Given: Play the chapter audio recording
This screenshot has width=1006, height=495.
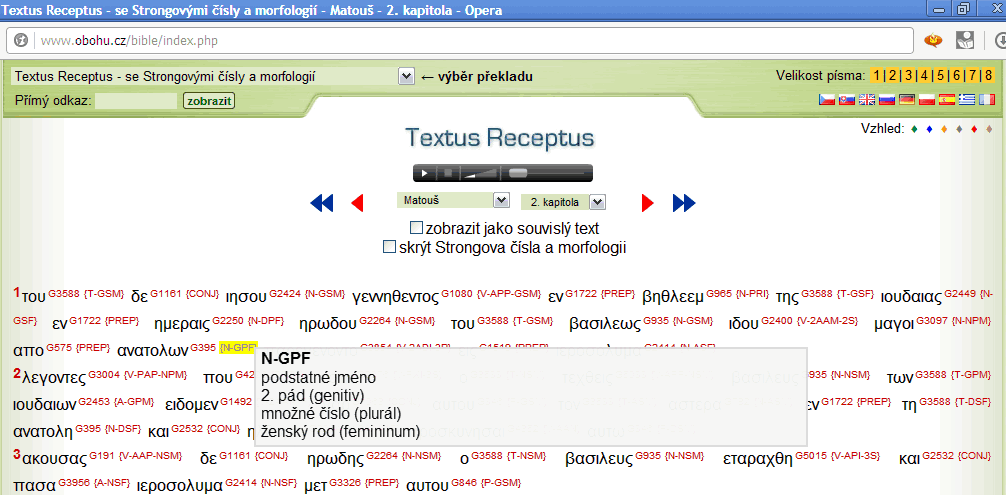Looking at the screenshot, I should point(424,173).
